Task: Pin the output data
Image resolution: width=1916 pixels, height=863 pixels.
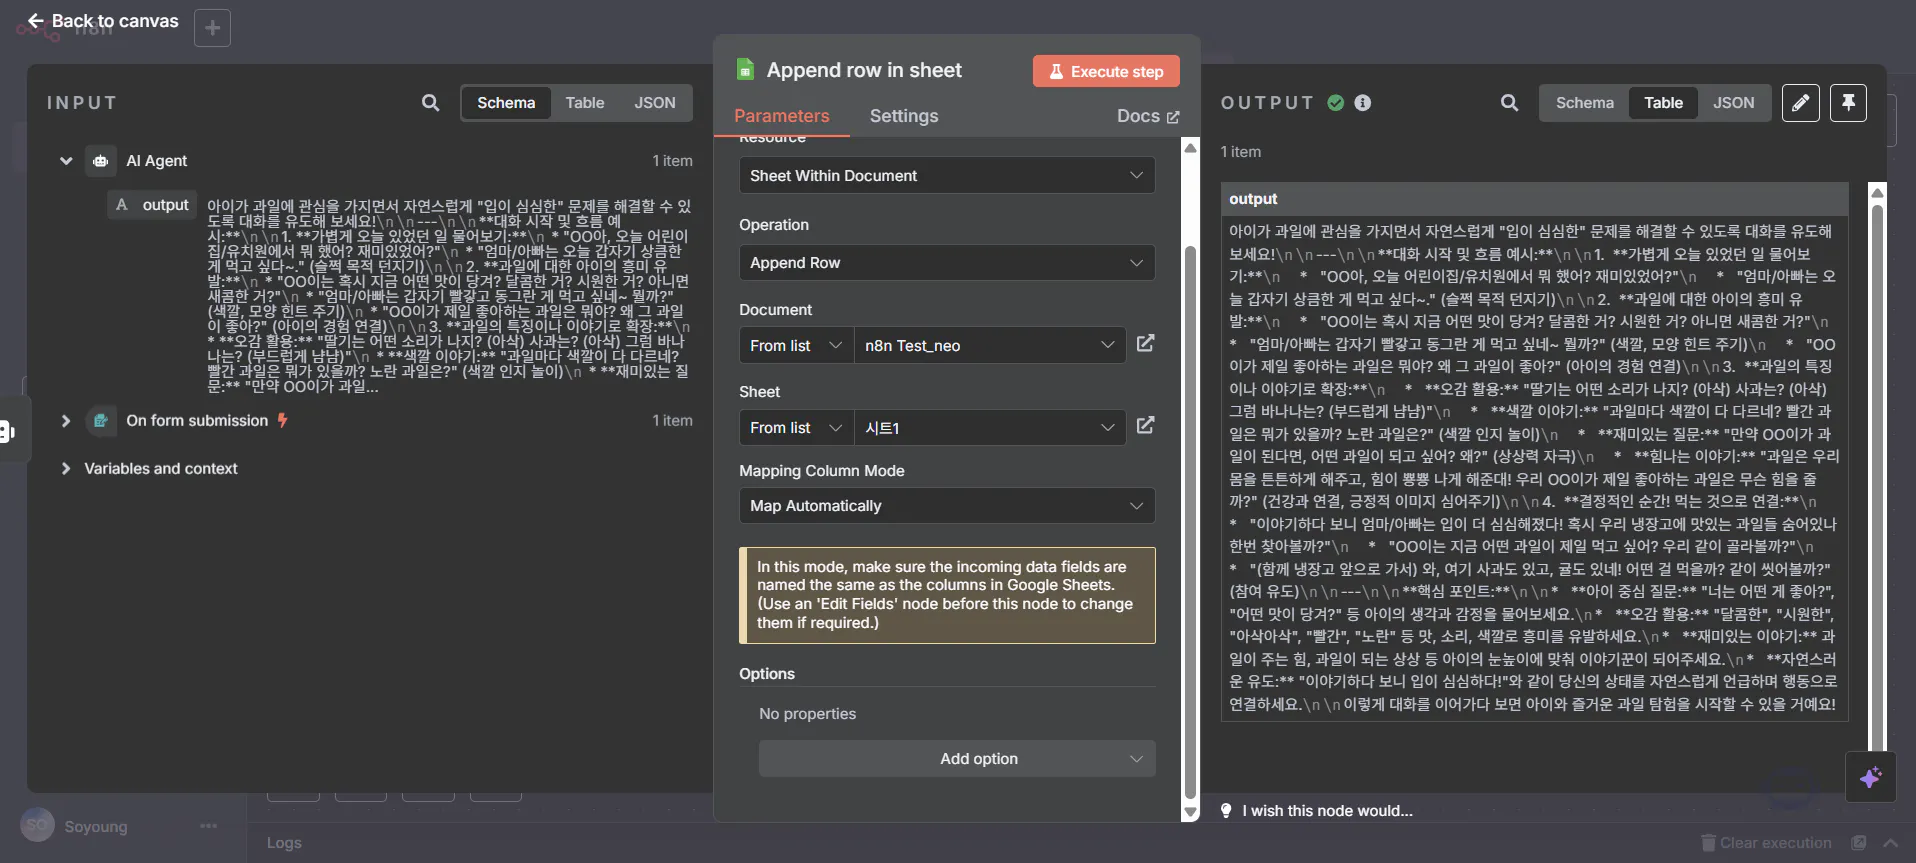Action: (x=1848, y=103)
